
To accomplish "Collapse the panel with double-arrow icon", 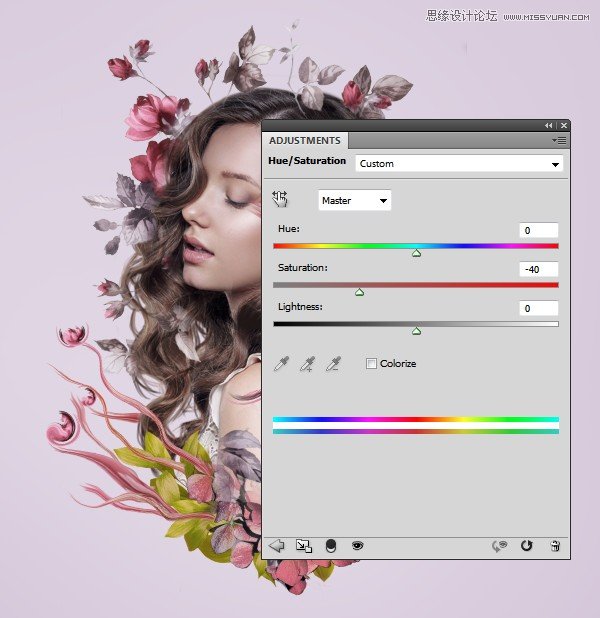I will [x=548, y=125].
